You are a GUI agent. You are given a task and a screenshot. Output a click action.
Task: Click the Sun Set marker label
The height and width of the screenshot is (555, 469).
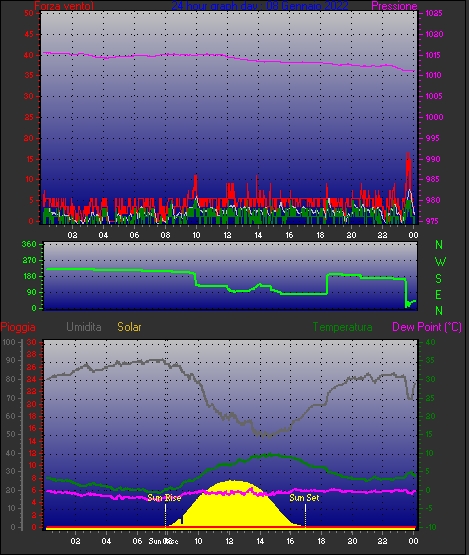coord(304,498)
